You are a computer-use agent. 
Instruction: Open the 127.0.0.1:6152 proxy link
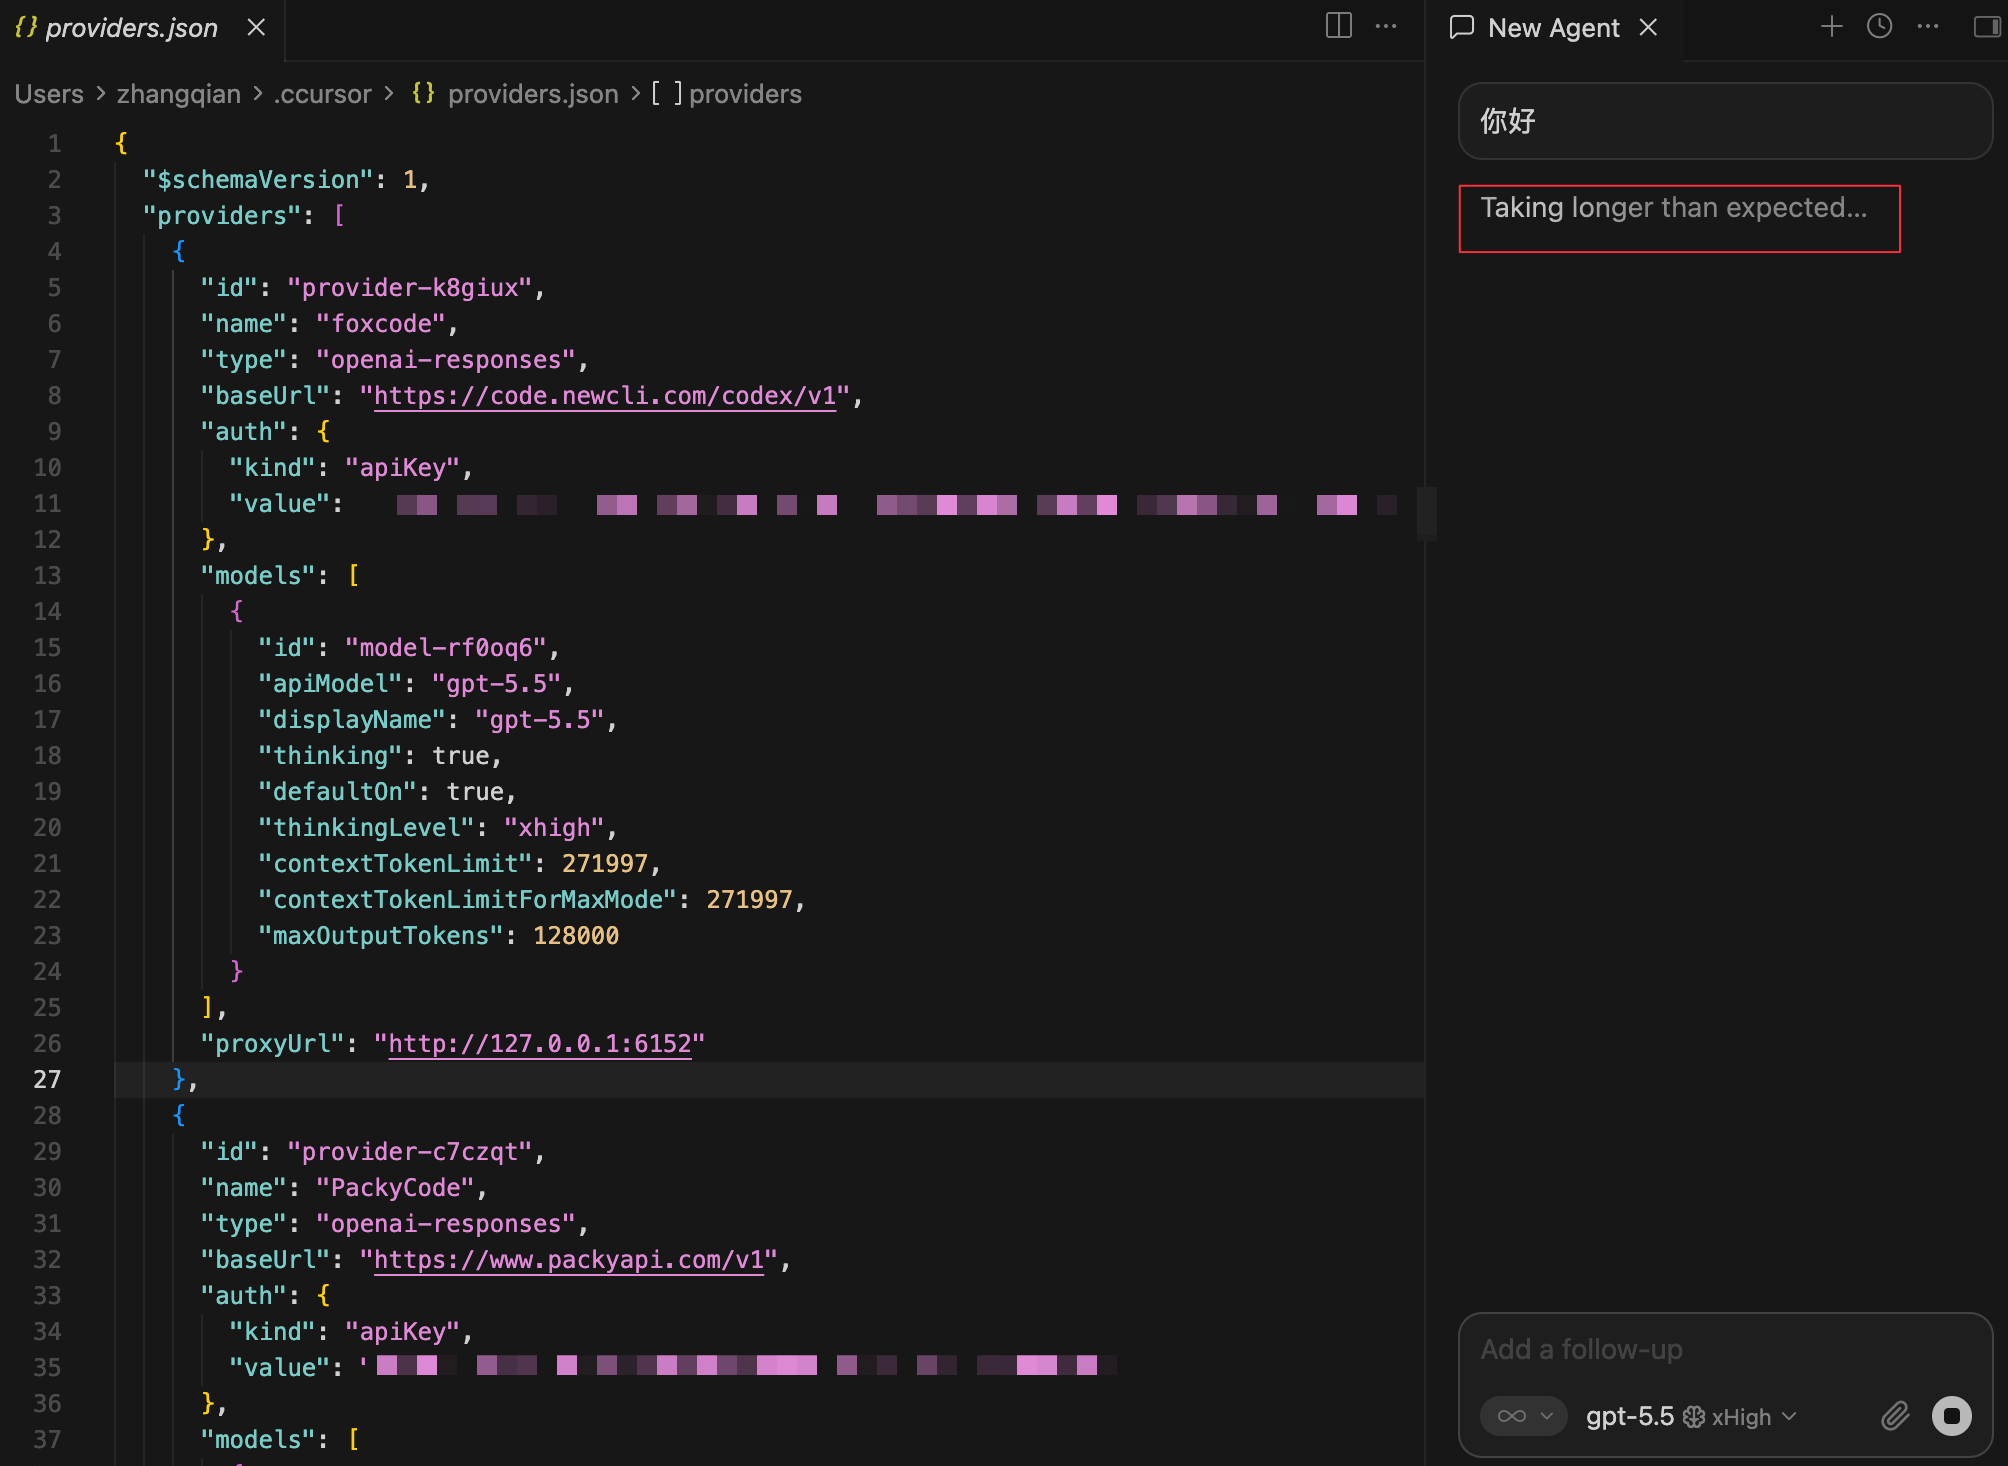tap(540, 1044)
